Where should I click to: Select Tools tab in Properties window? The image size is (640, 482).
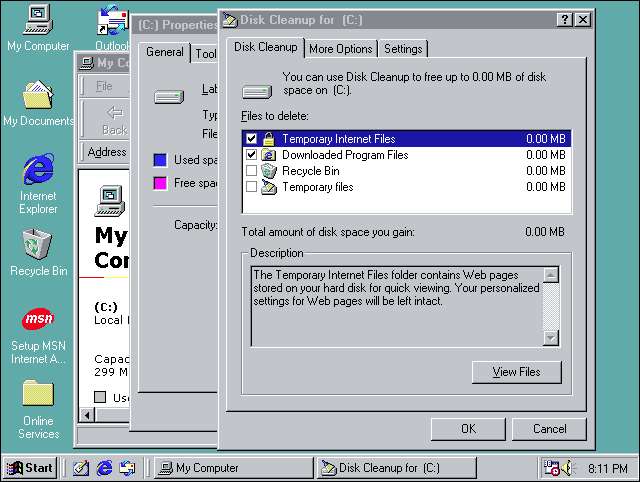205,54
